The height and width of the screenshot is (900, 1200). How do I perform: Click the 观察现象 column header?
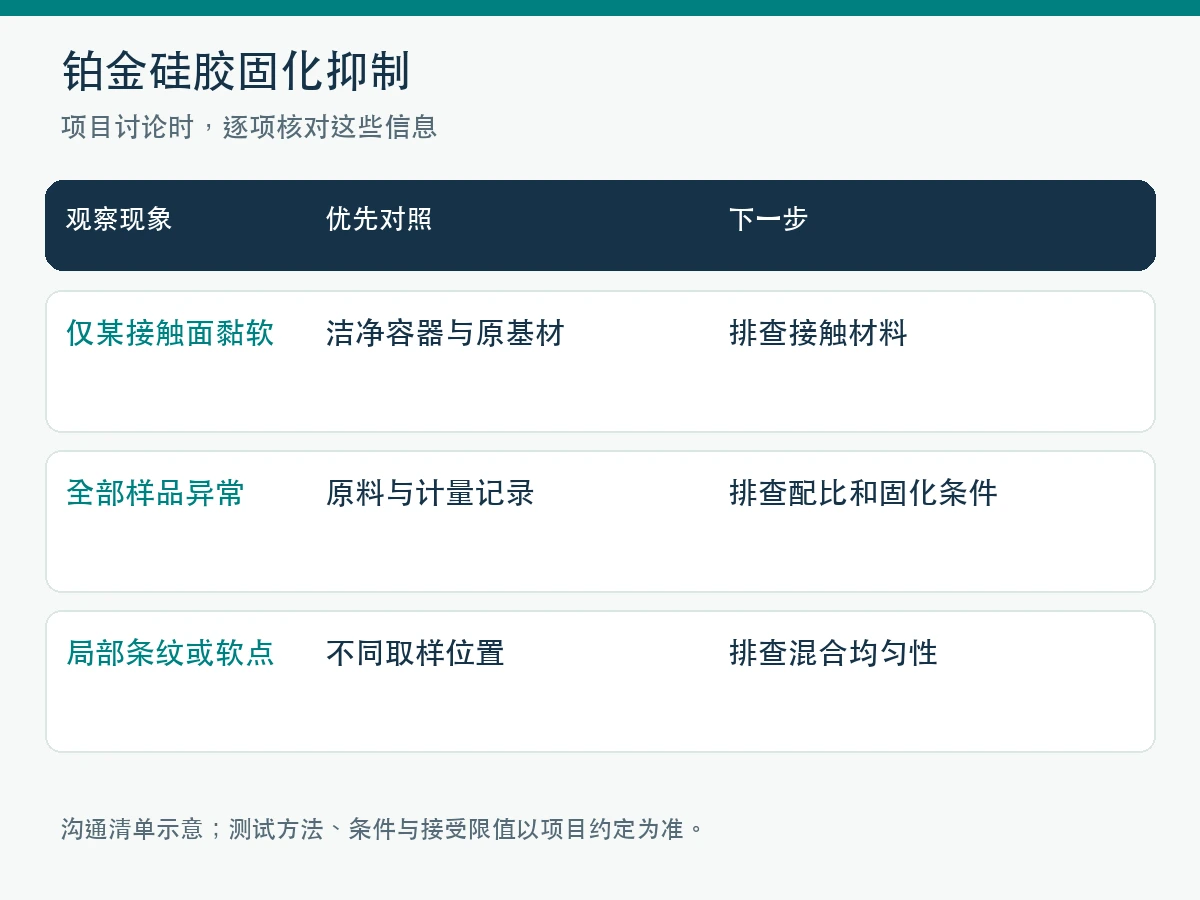click(119, 219)
